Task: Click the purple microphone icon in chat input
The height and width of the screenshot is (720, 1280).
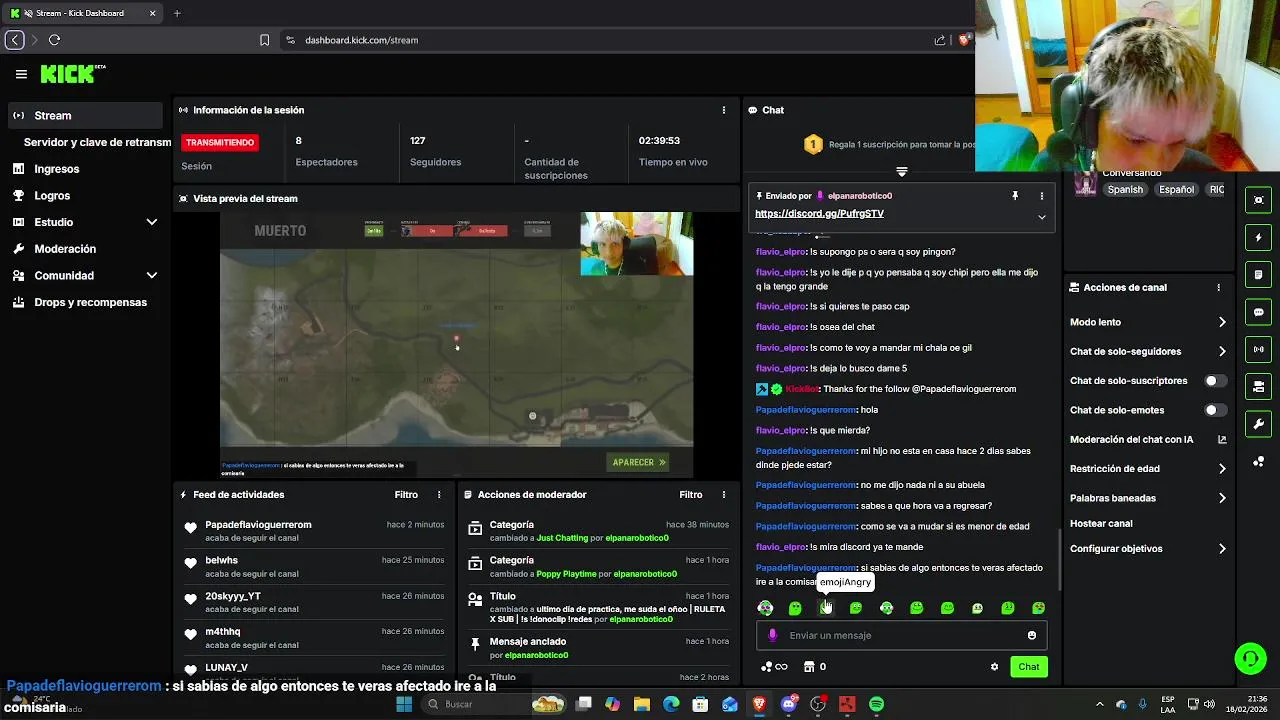Action: [772, 635]
